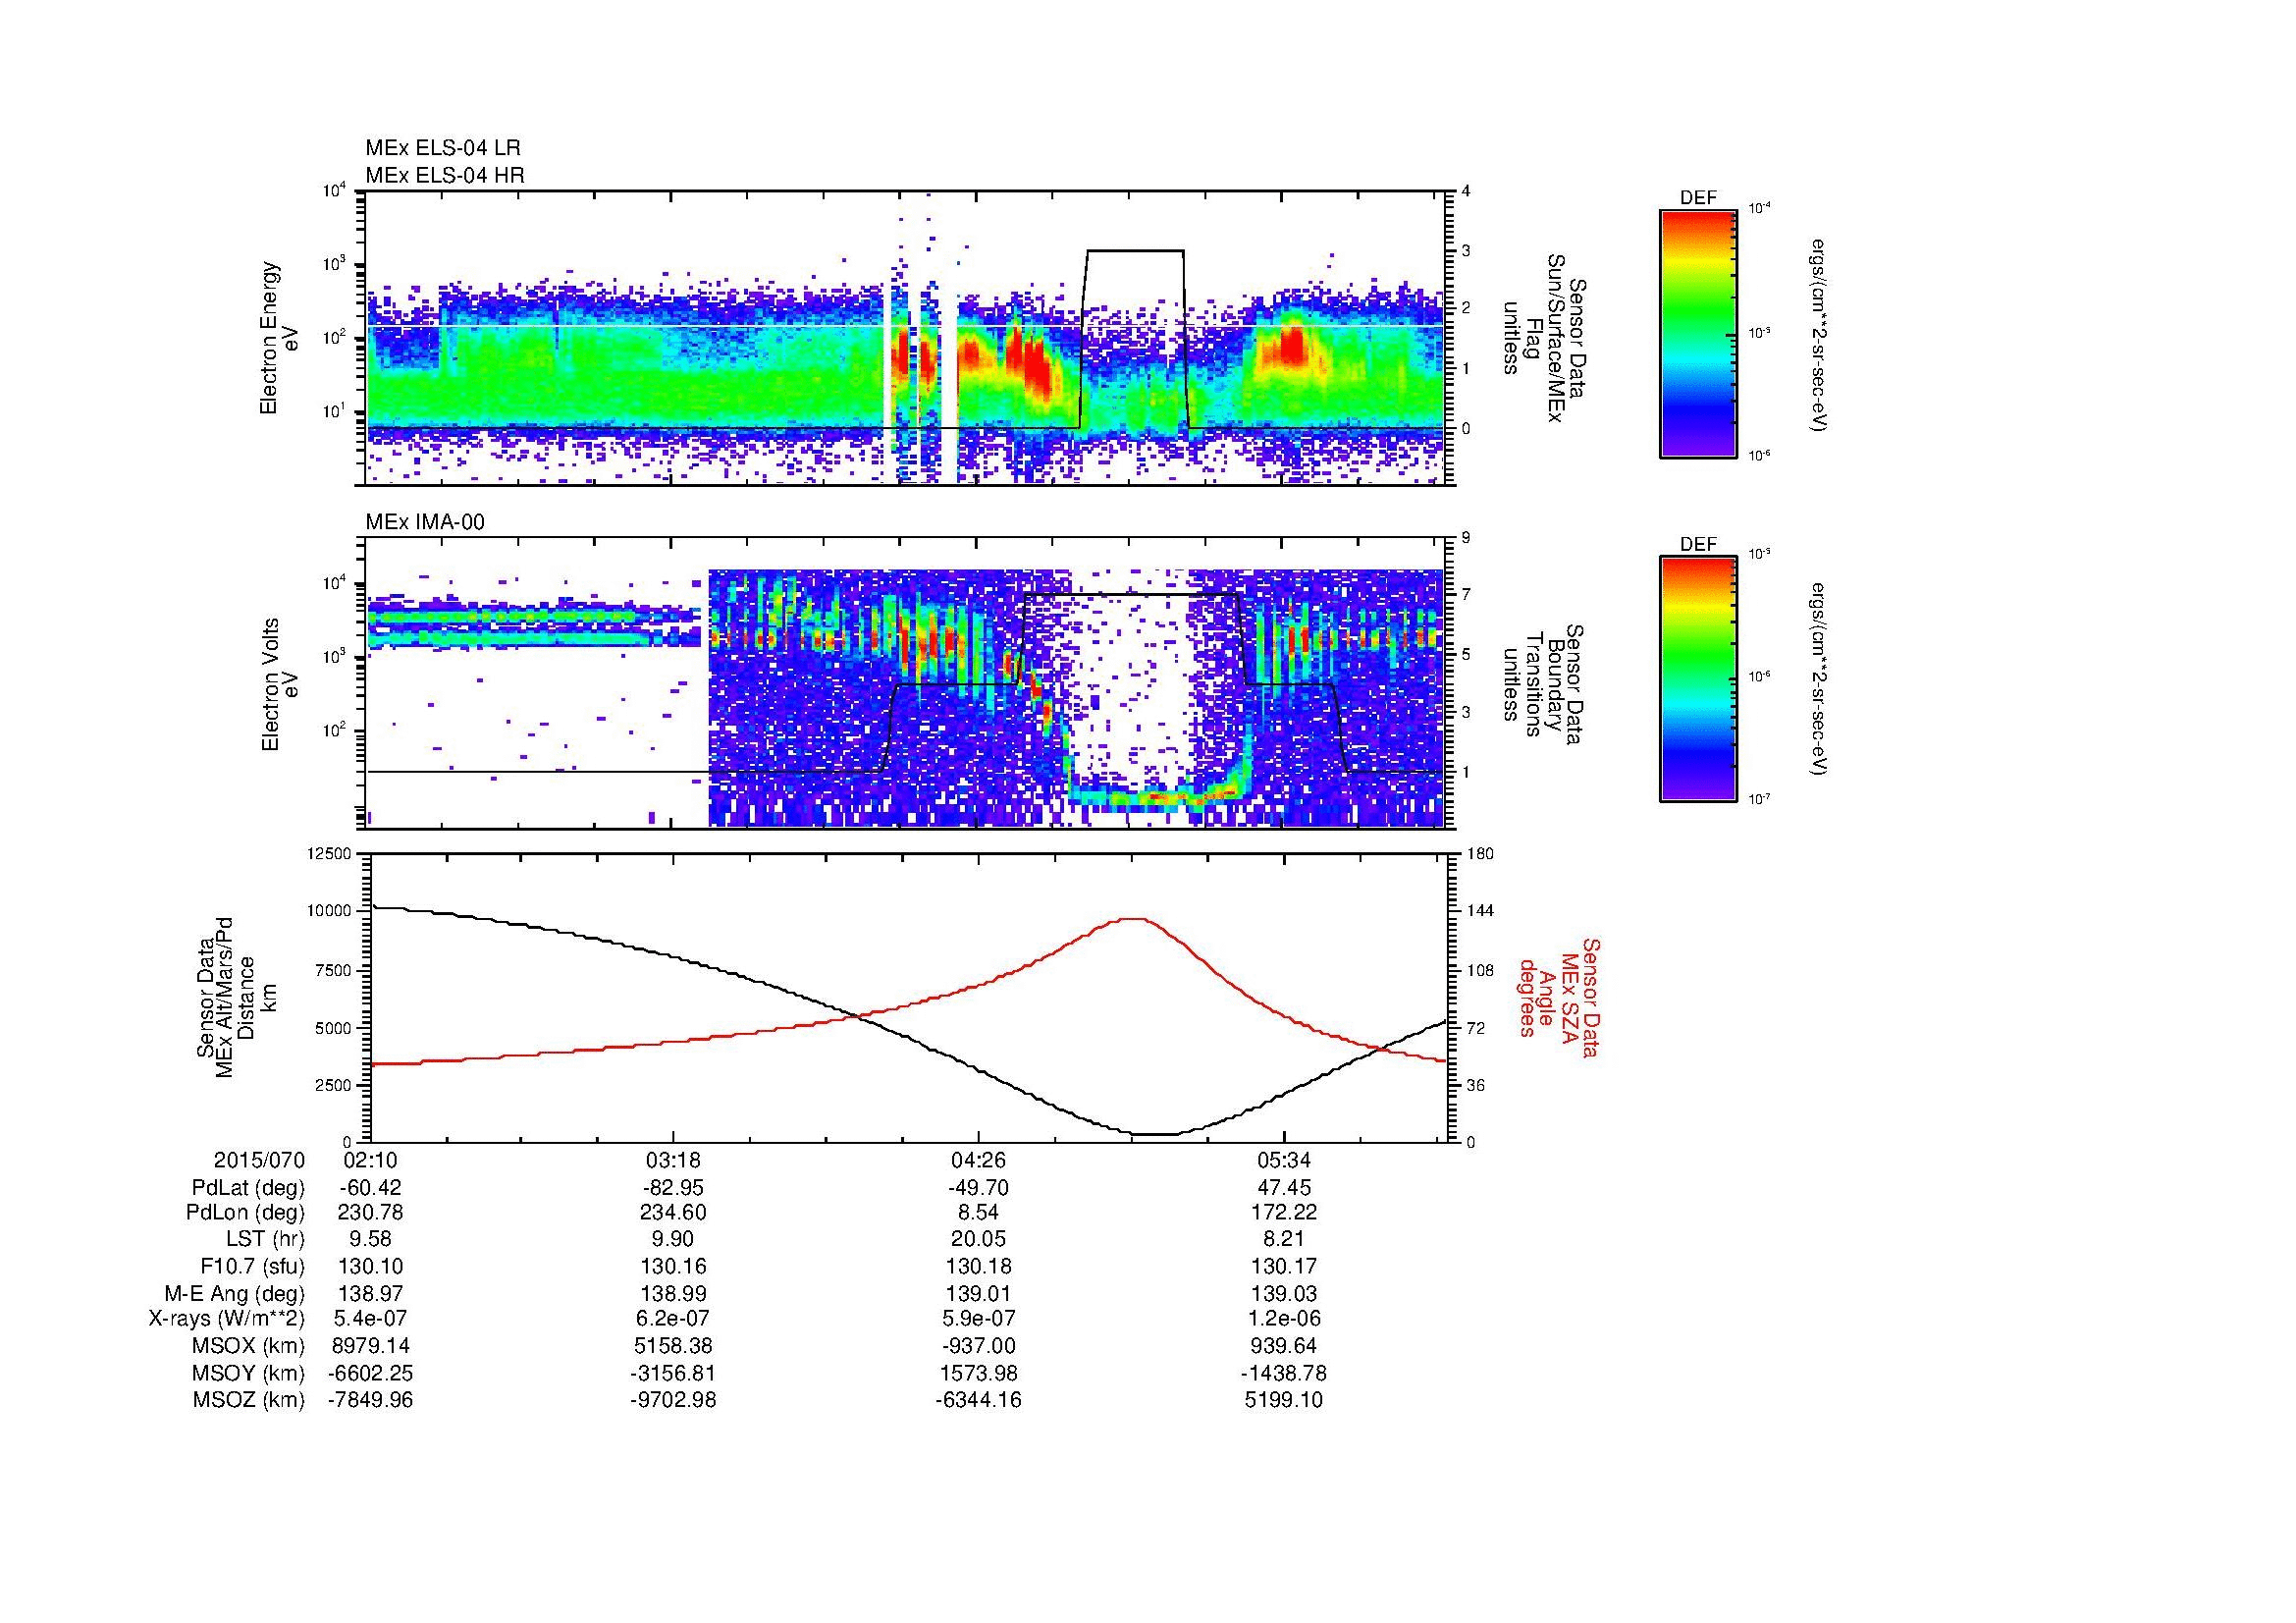
Task: Click the MSOZ value -6344.16
Action: (978, 1400)
